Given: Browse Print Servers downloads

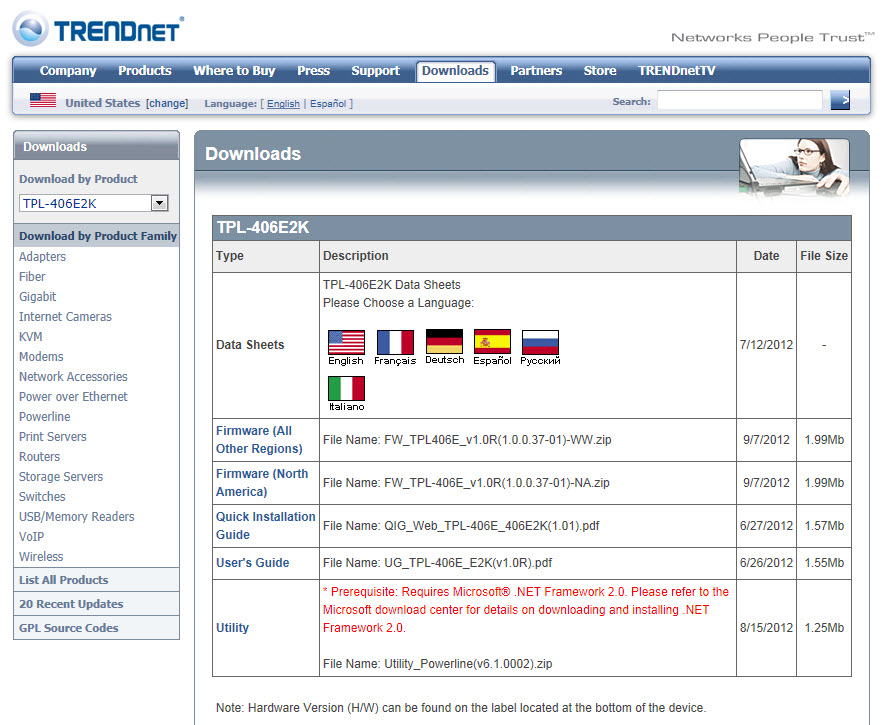Looking at the screenshot, I should click(x=53, y=437).
